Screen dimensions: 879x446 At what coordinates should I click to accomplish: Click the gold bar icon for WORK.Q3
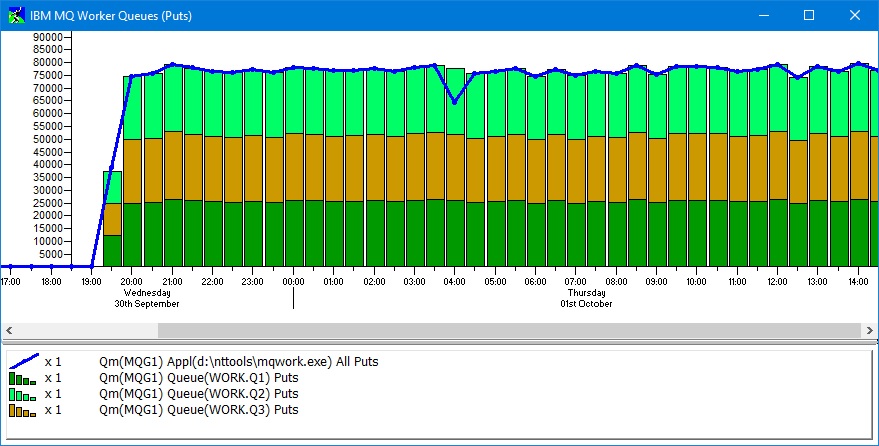point(22,410)
